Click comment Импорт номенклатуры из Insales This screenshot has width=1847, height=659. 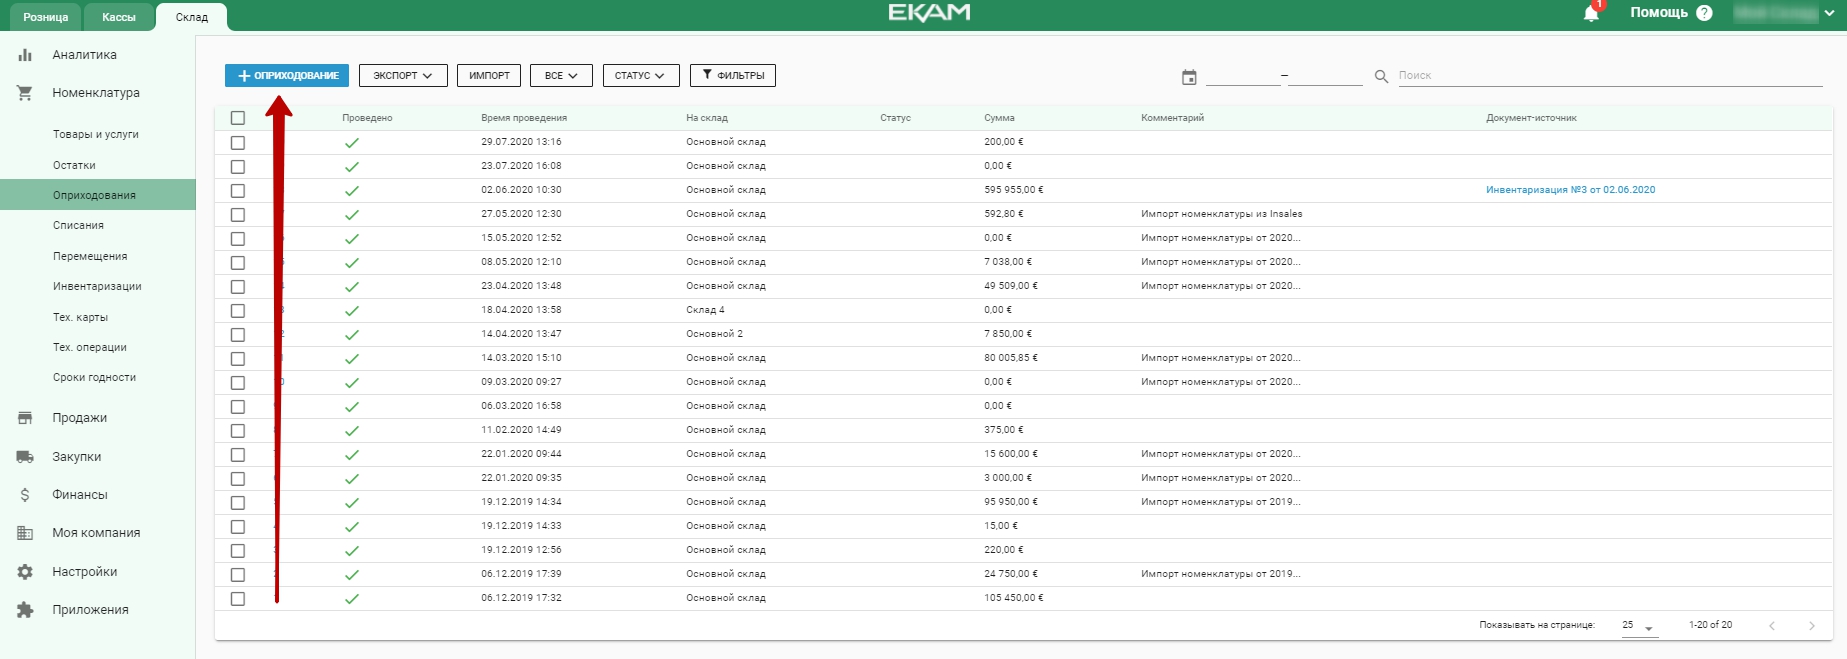coord(1221,214)
